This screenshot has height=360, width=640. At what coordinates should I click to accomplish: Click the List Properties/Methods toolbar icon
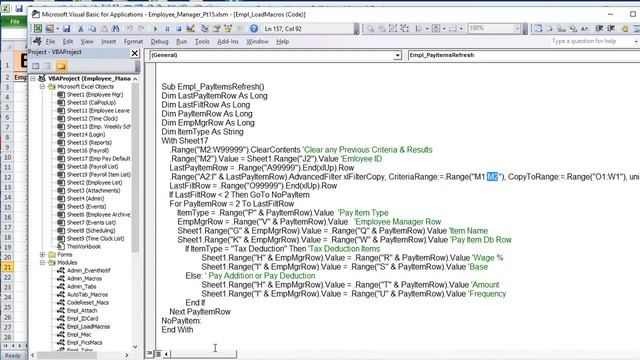coord(538,28)
